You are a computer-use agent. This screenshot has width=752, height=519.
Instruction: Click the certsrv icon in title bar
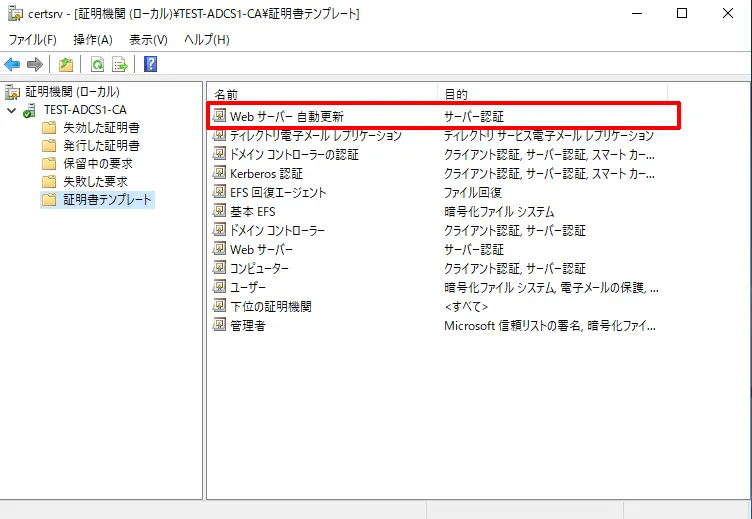point(15,14)
